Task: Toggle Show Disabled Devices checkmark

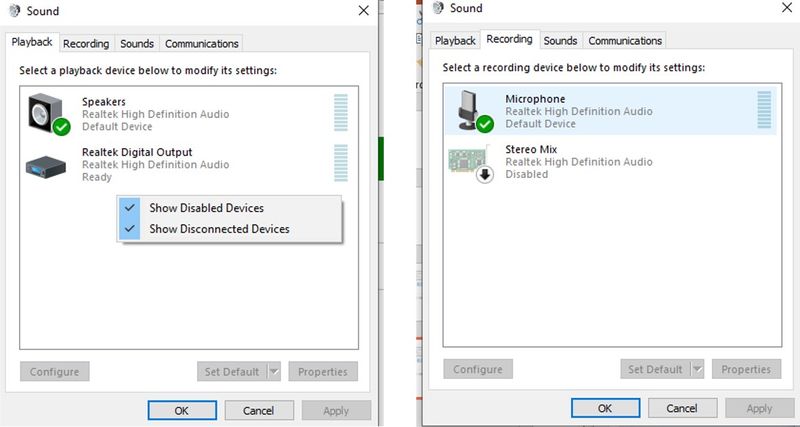Action: click(x=130, y=208)
